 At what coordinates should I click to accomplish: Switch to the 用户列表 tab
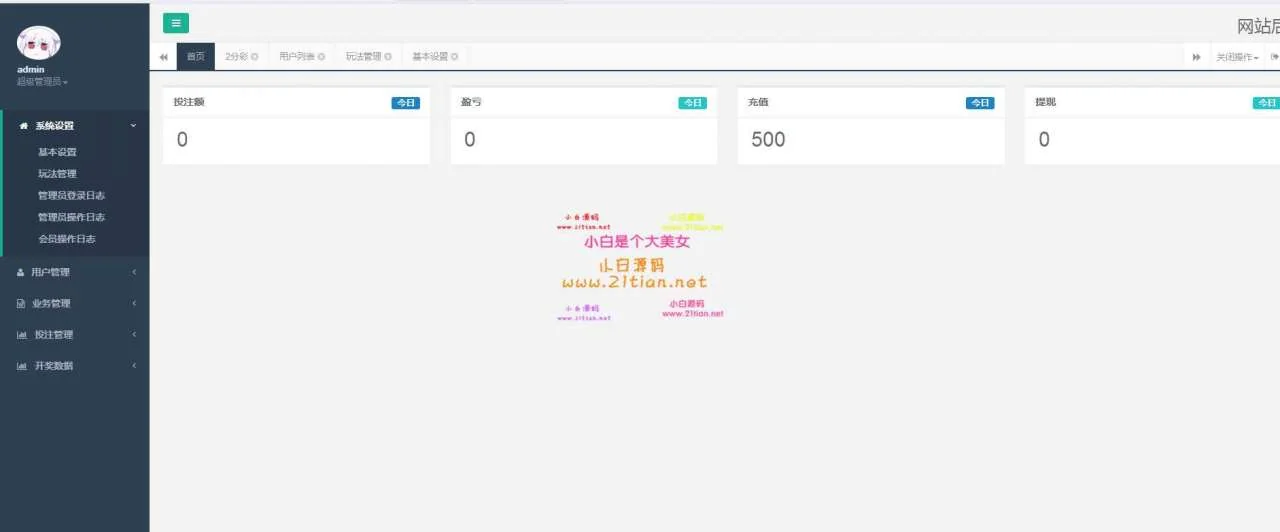click(296, 57)
